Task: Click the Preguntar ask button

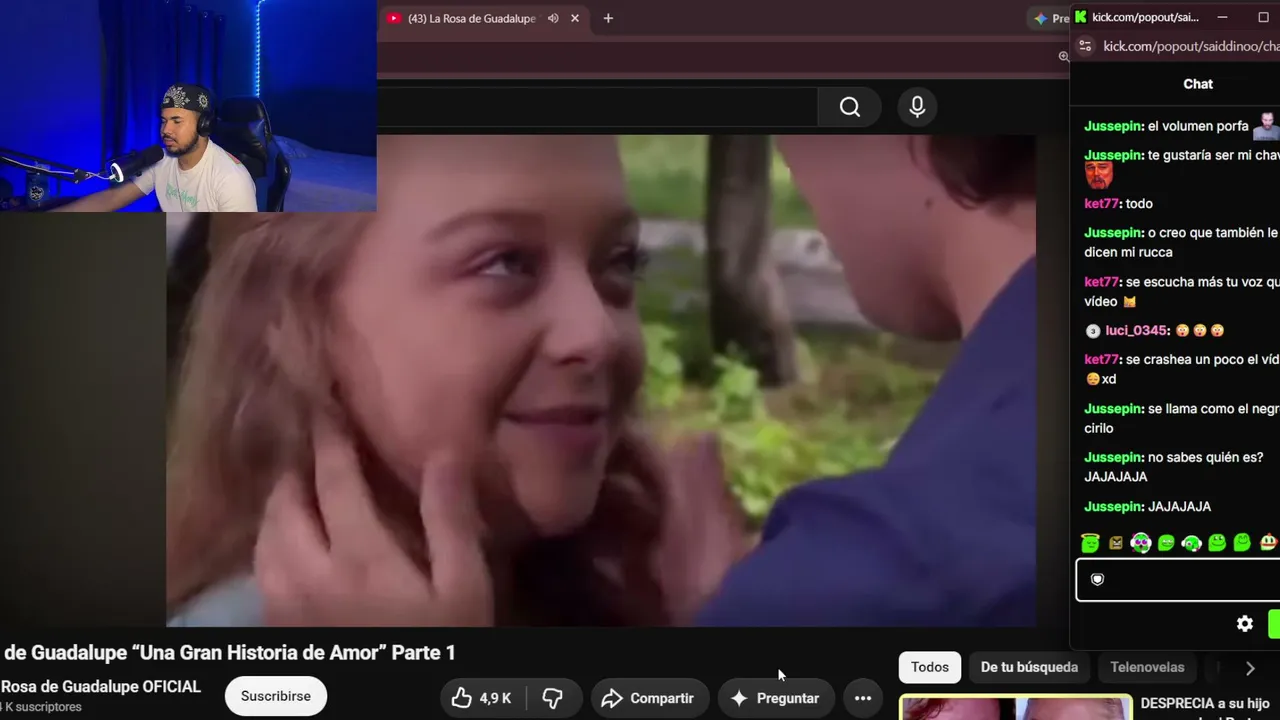Action: click(776, 698)
